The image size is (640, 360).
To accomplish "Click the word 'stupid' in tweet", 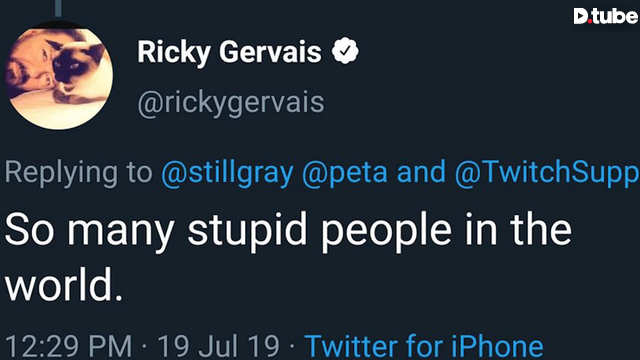I will [x=247, y=230].
